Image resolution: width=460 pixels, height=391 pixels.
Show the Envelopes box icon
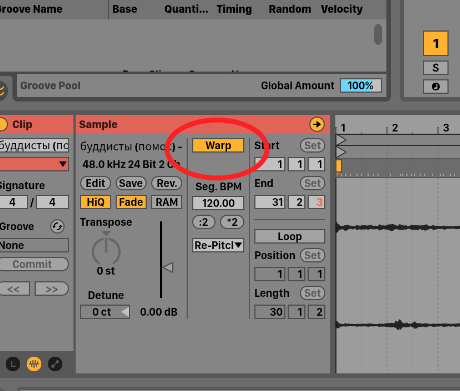point(55,364)
